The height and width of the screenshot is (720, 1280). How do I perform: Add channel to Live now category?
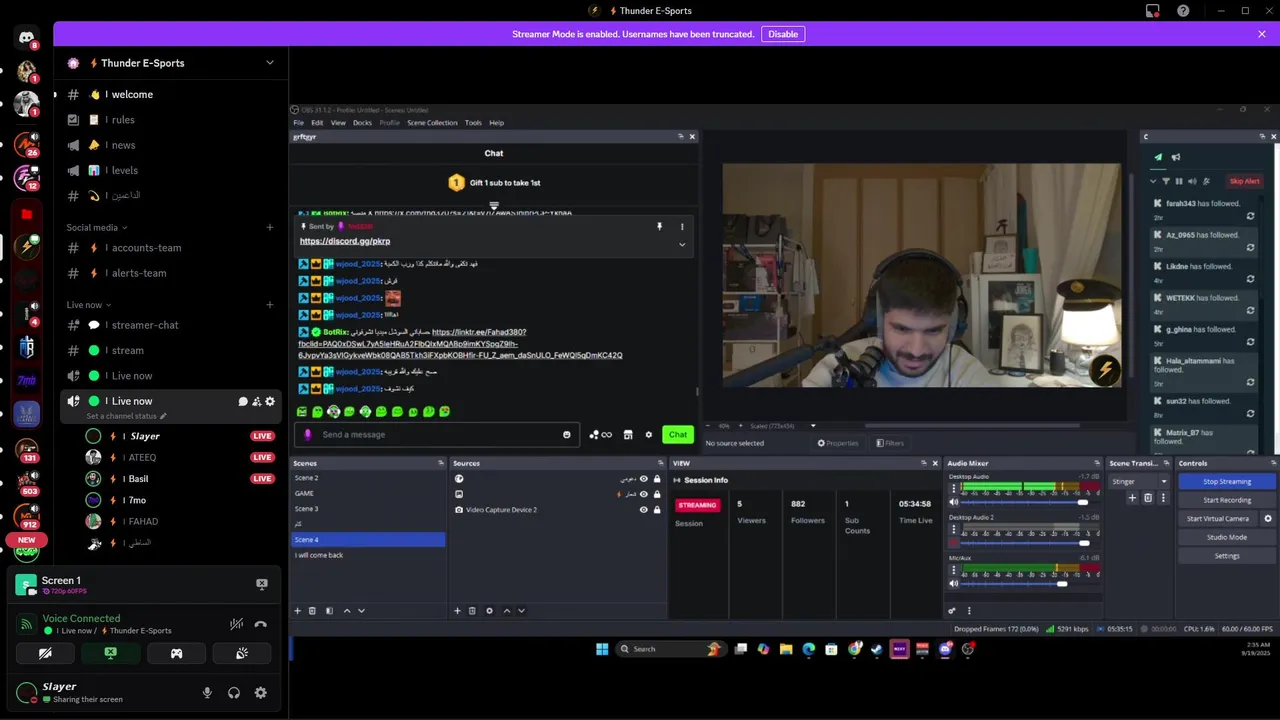pos(270,305)
